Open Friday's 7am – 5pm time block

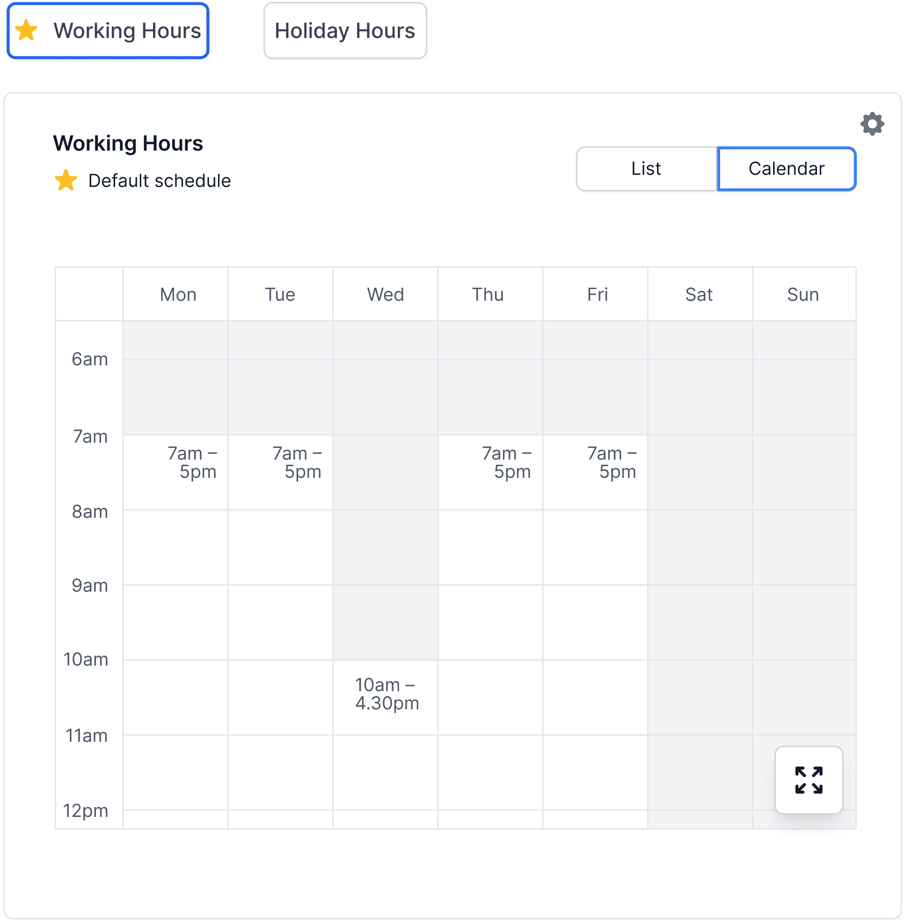[x=611, y=463]
